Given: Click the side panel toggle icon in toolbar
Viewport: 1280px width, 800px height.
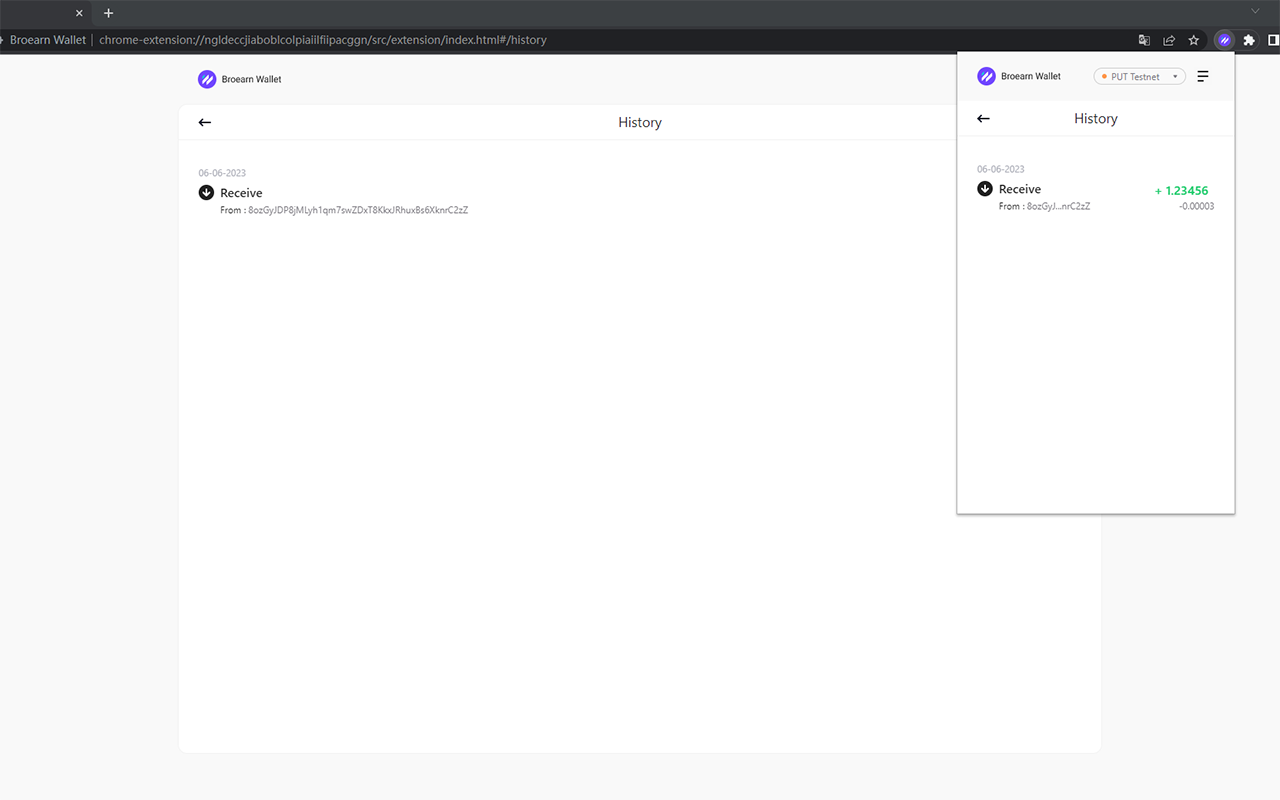Looking at the screenshot, I should (x=1274, y=40).
